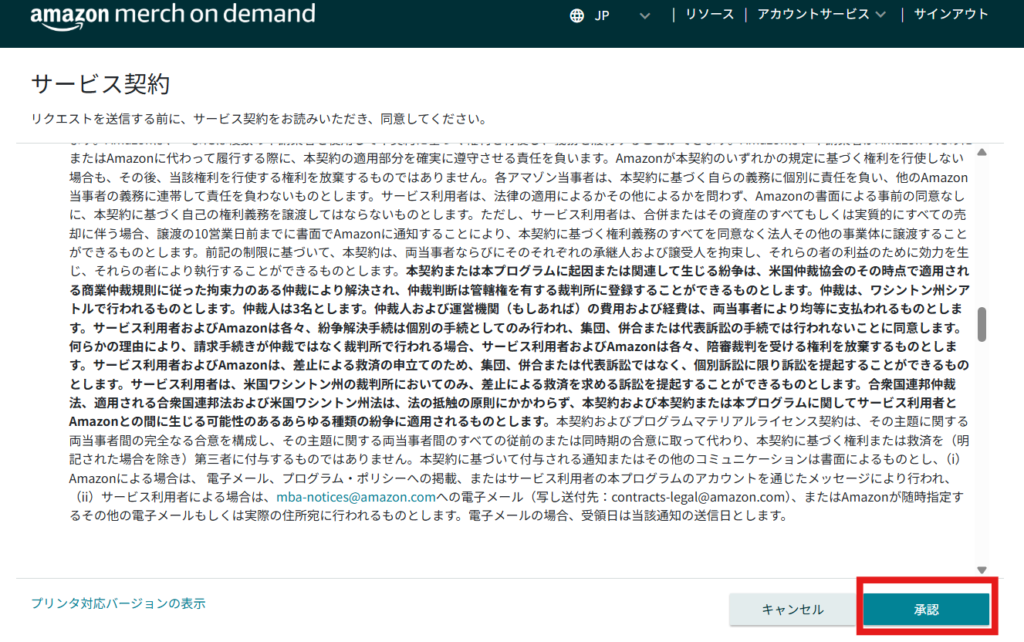Click the JP language label
The image size is (1024, 642).
pos(601,16)
